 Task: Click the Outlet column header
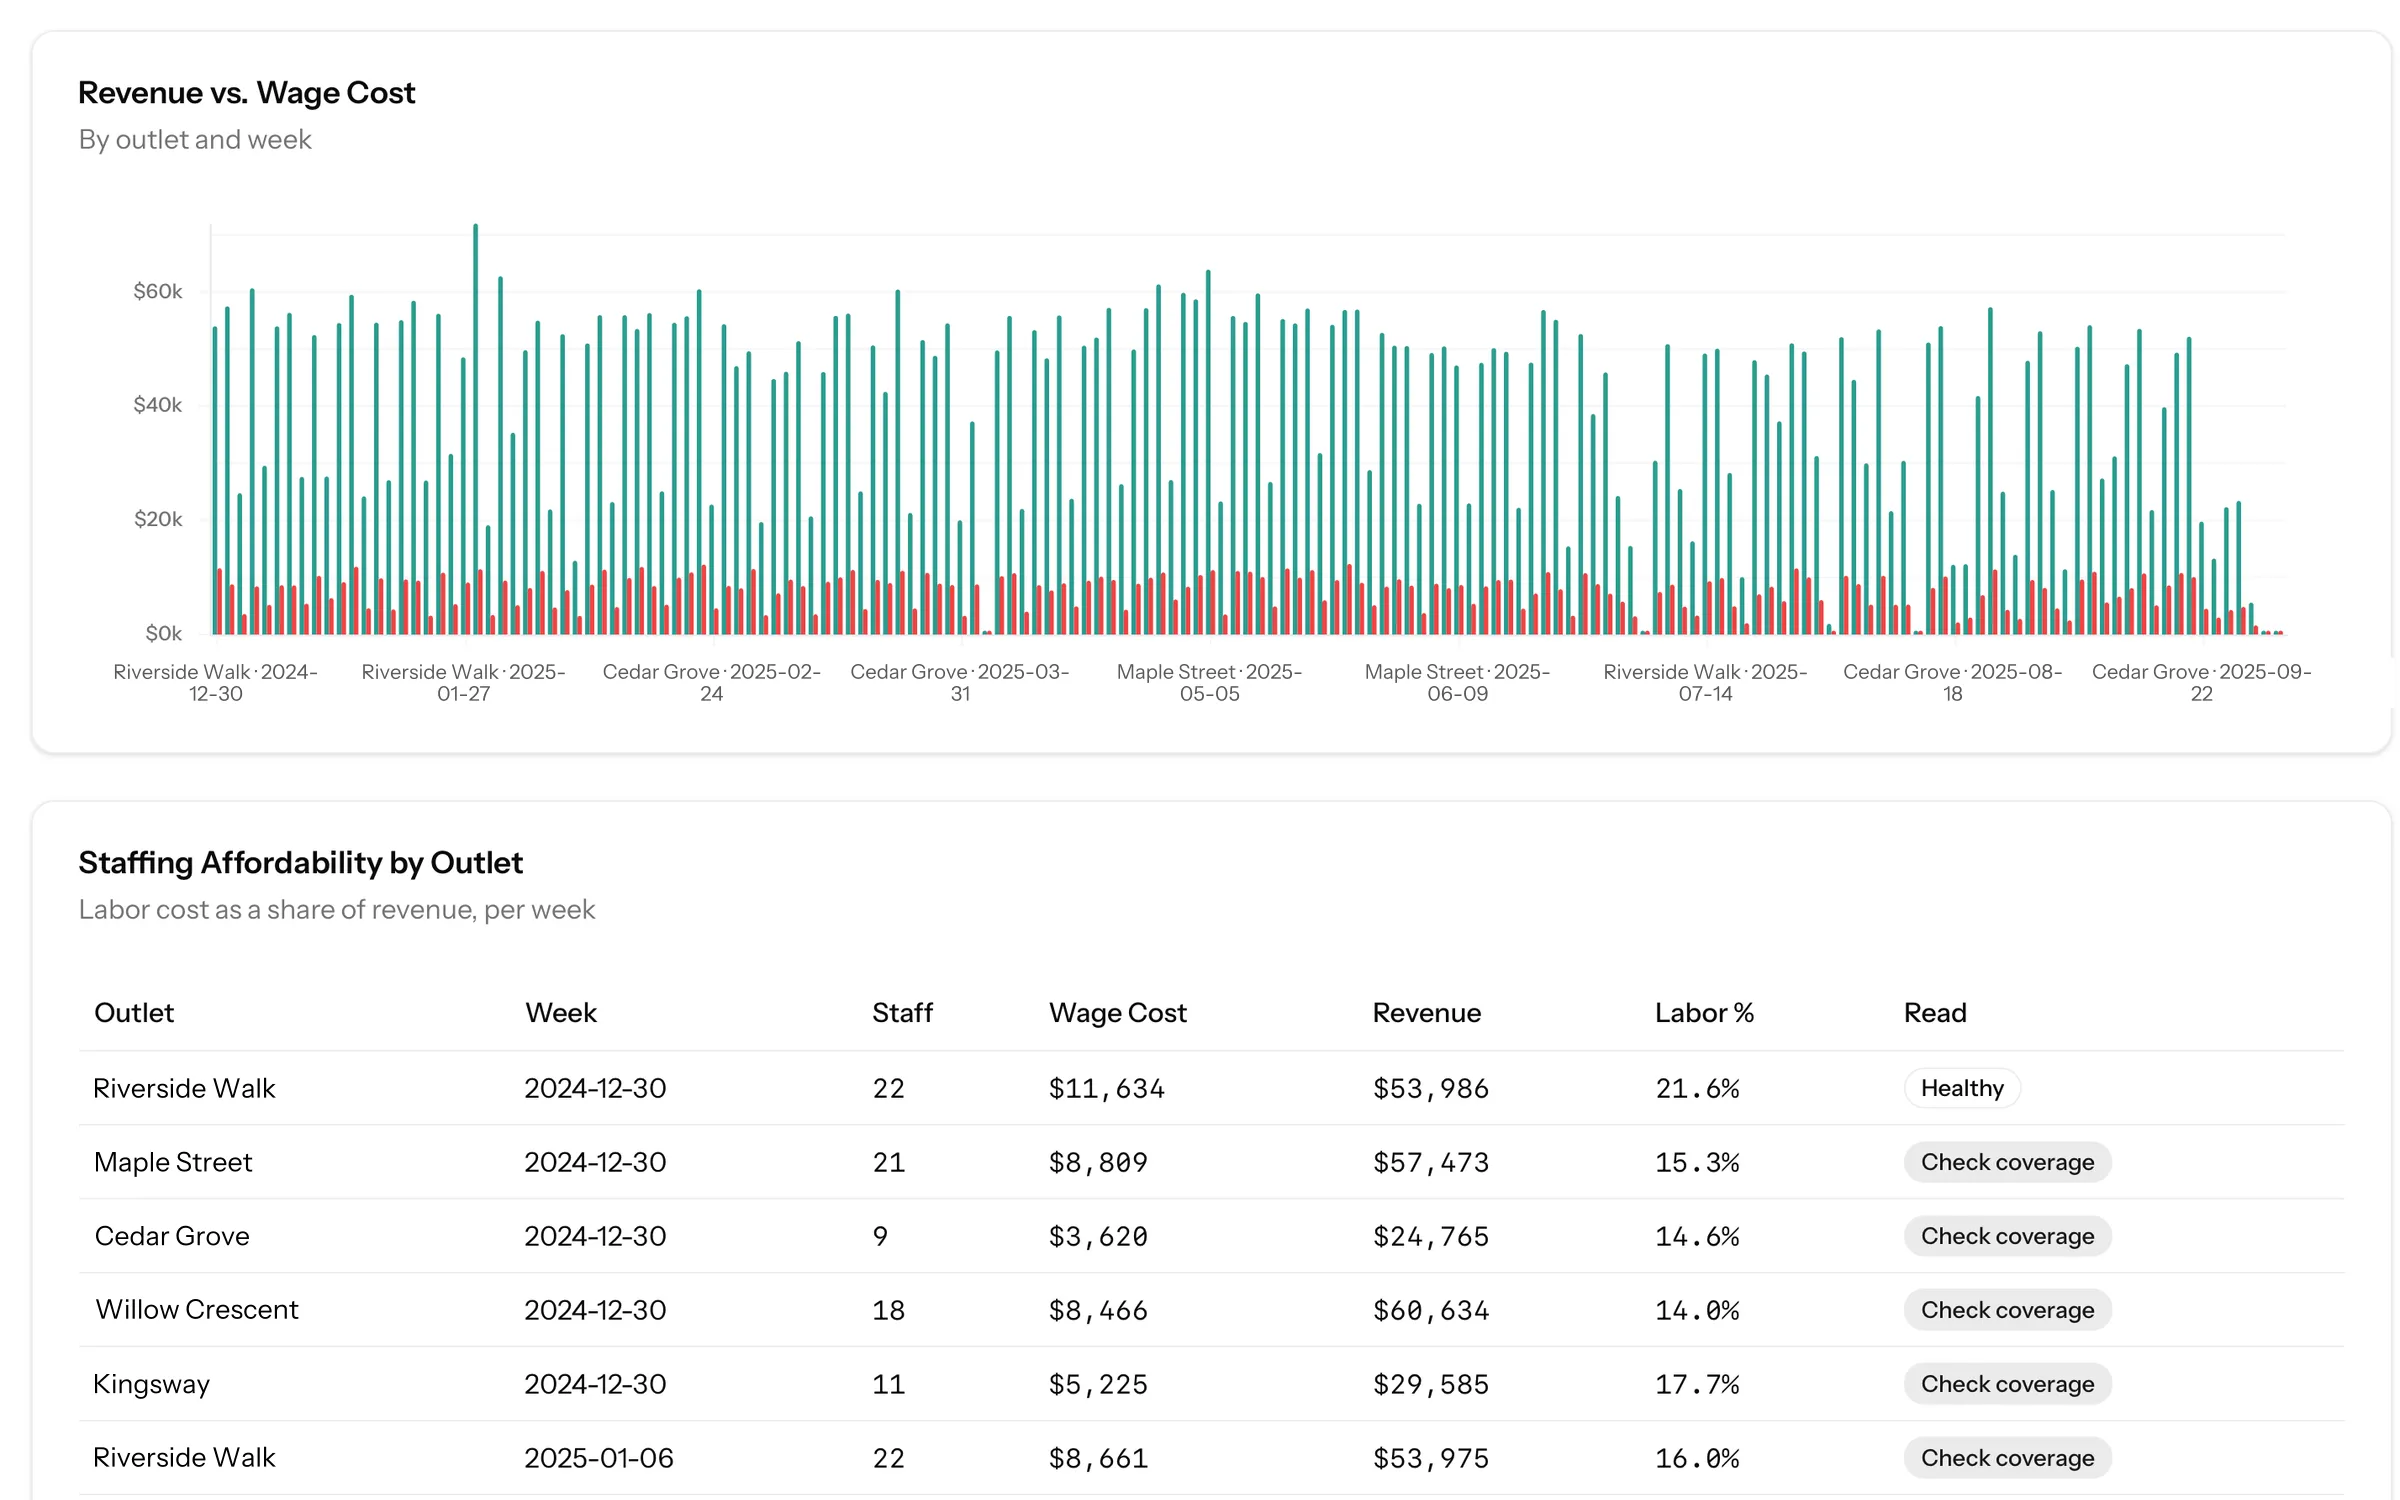coord(134,1012)
